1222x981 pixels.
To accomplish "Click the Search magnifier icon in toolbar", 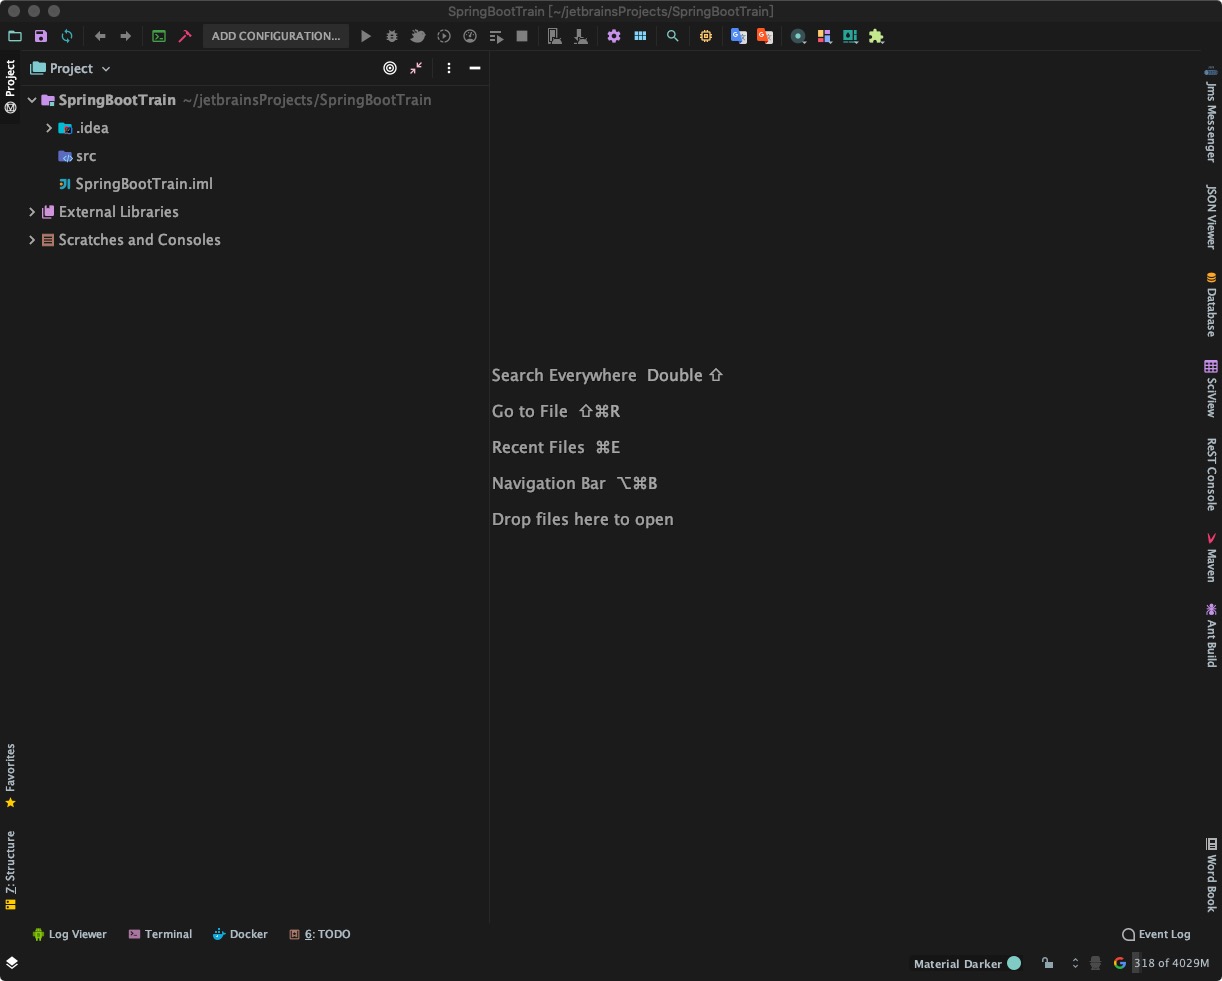I will pos(673,36).
